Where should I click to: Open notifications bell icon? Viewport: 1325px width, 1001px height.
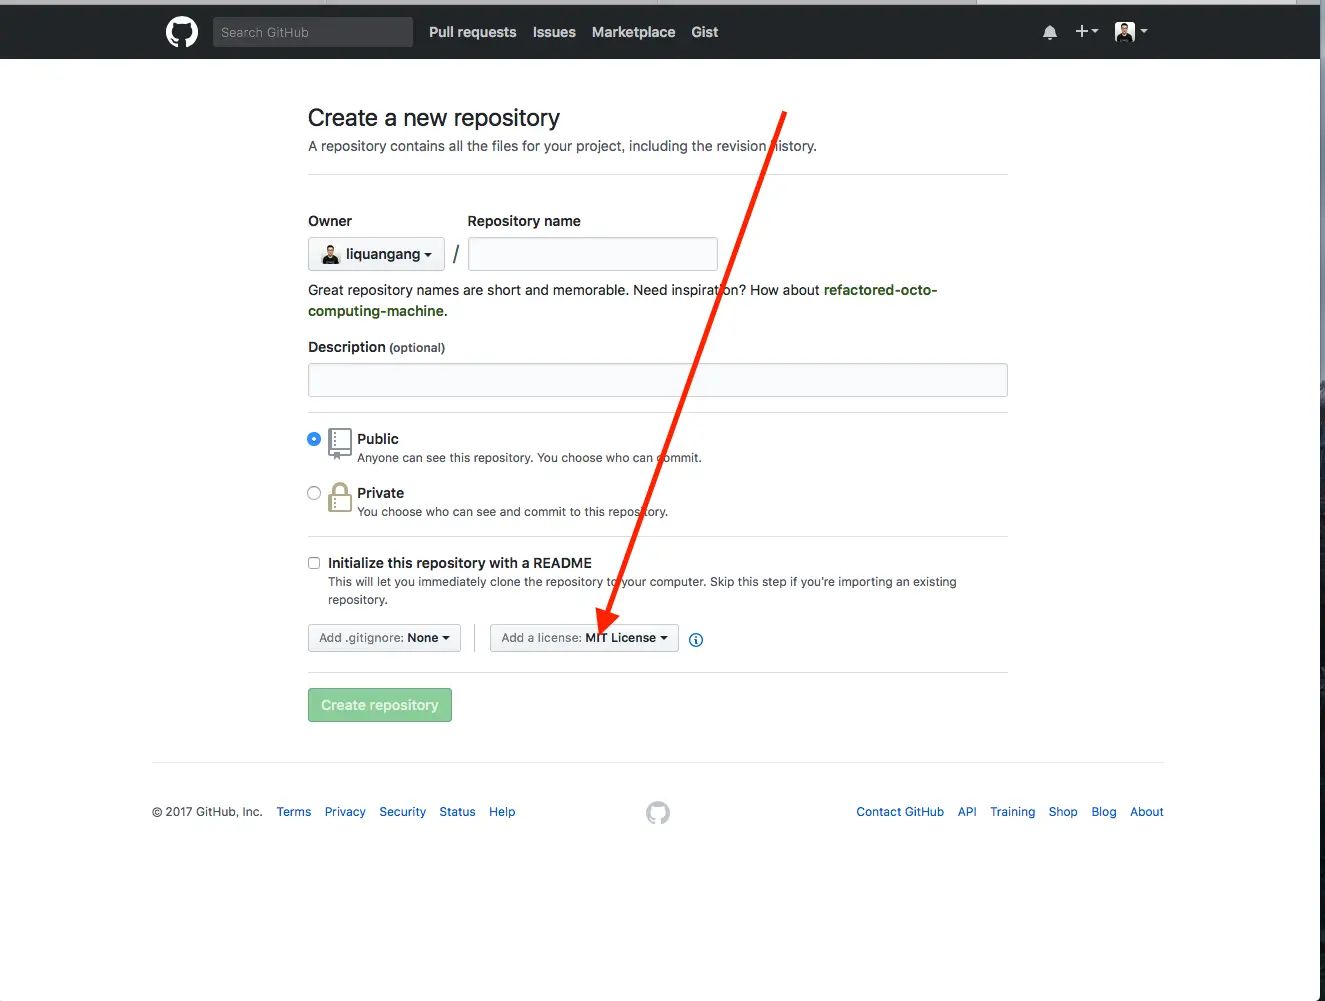point(1050,32)
